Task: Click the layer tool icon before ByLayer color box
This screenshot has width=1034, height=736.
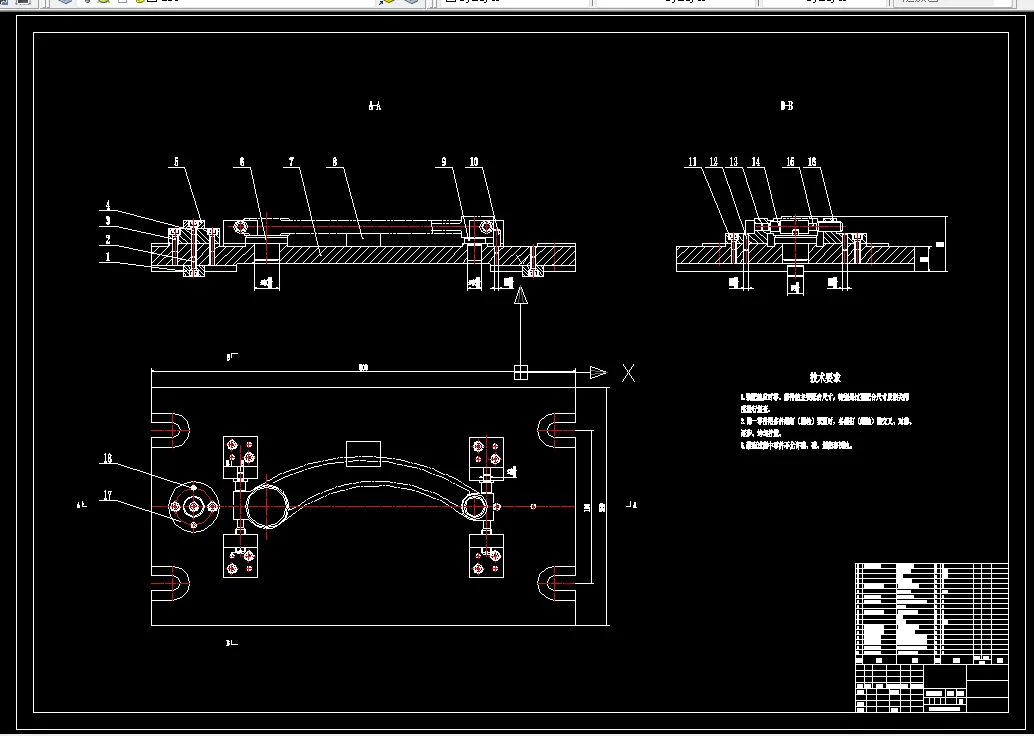Action: [x=411, y=2]
